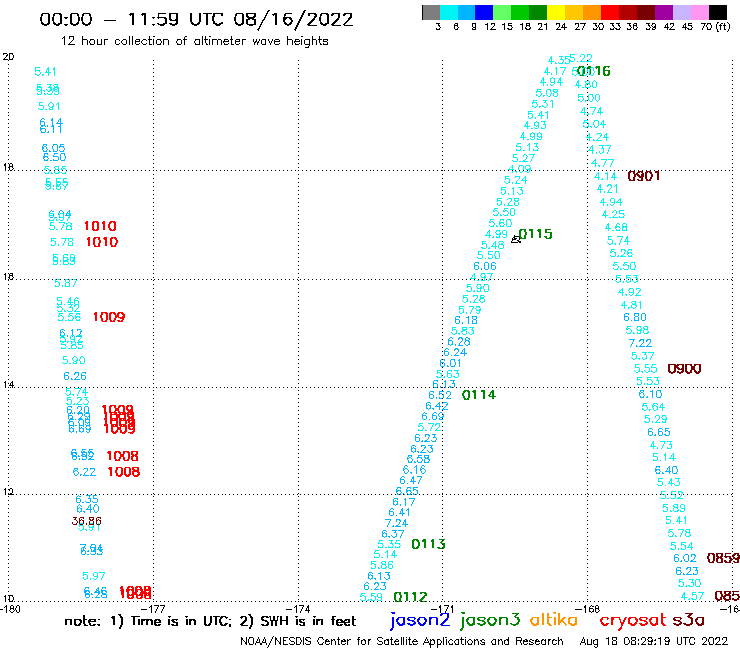Click the s3a time stamp 0859
The image size is (740, 650).
point(723,558)
